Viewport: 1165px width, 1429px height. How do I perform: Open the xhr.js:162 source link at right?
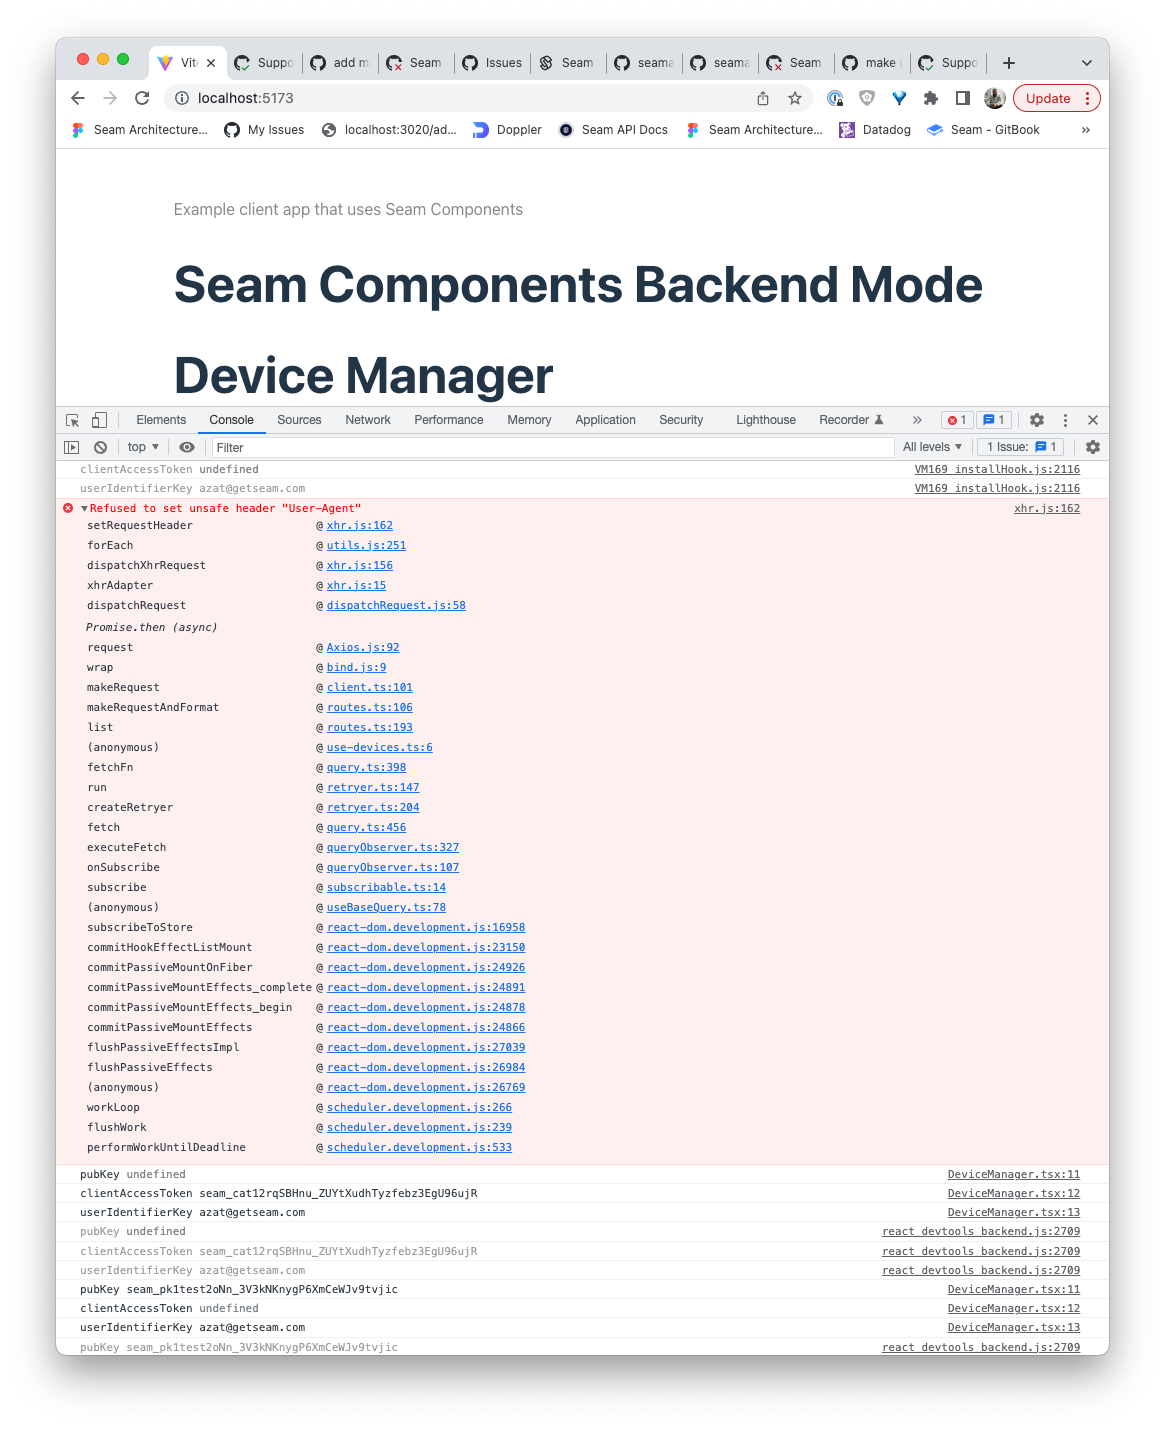[1047, 509]
